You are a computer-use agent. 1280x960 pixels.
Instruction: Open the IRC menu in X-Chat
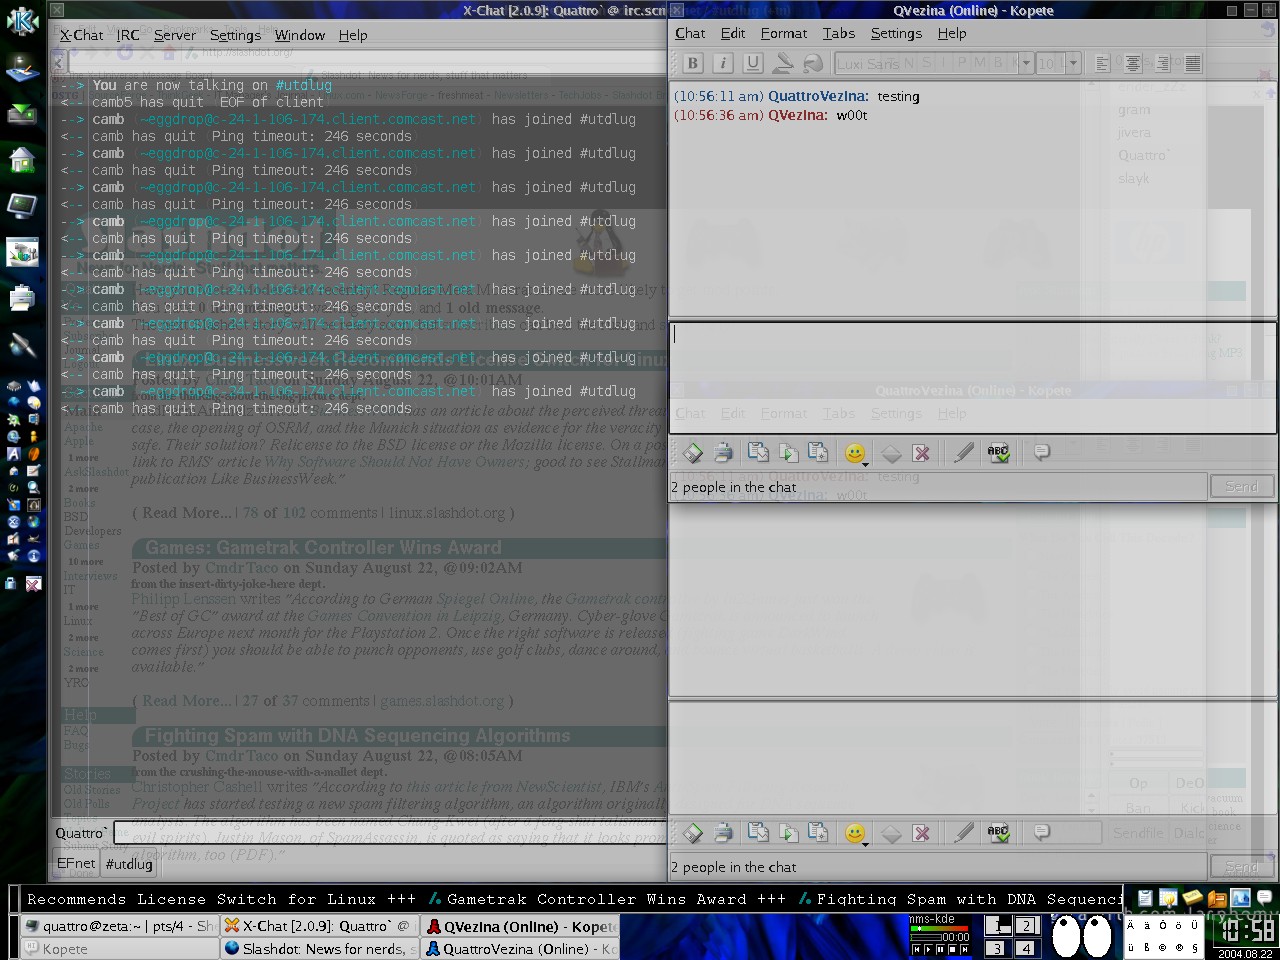click(x=128, y=35)
